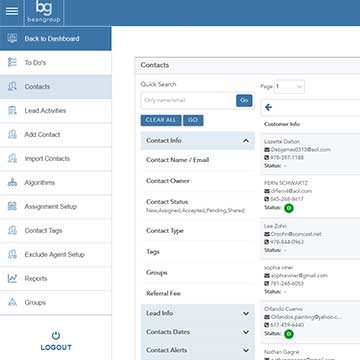The image size is (360, 360).
Task: Click the phone icon for Lee Zohn
Action: pos(267,242)
